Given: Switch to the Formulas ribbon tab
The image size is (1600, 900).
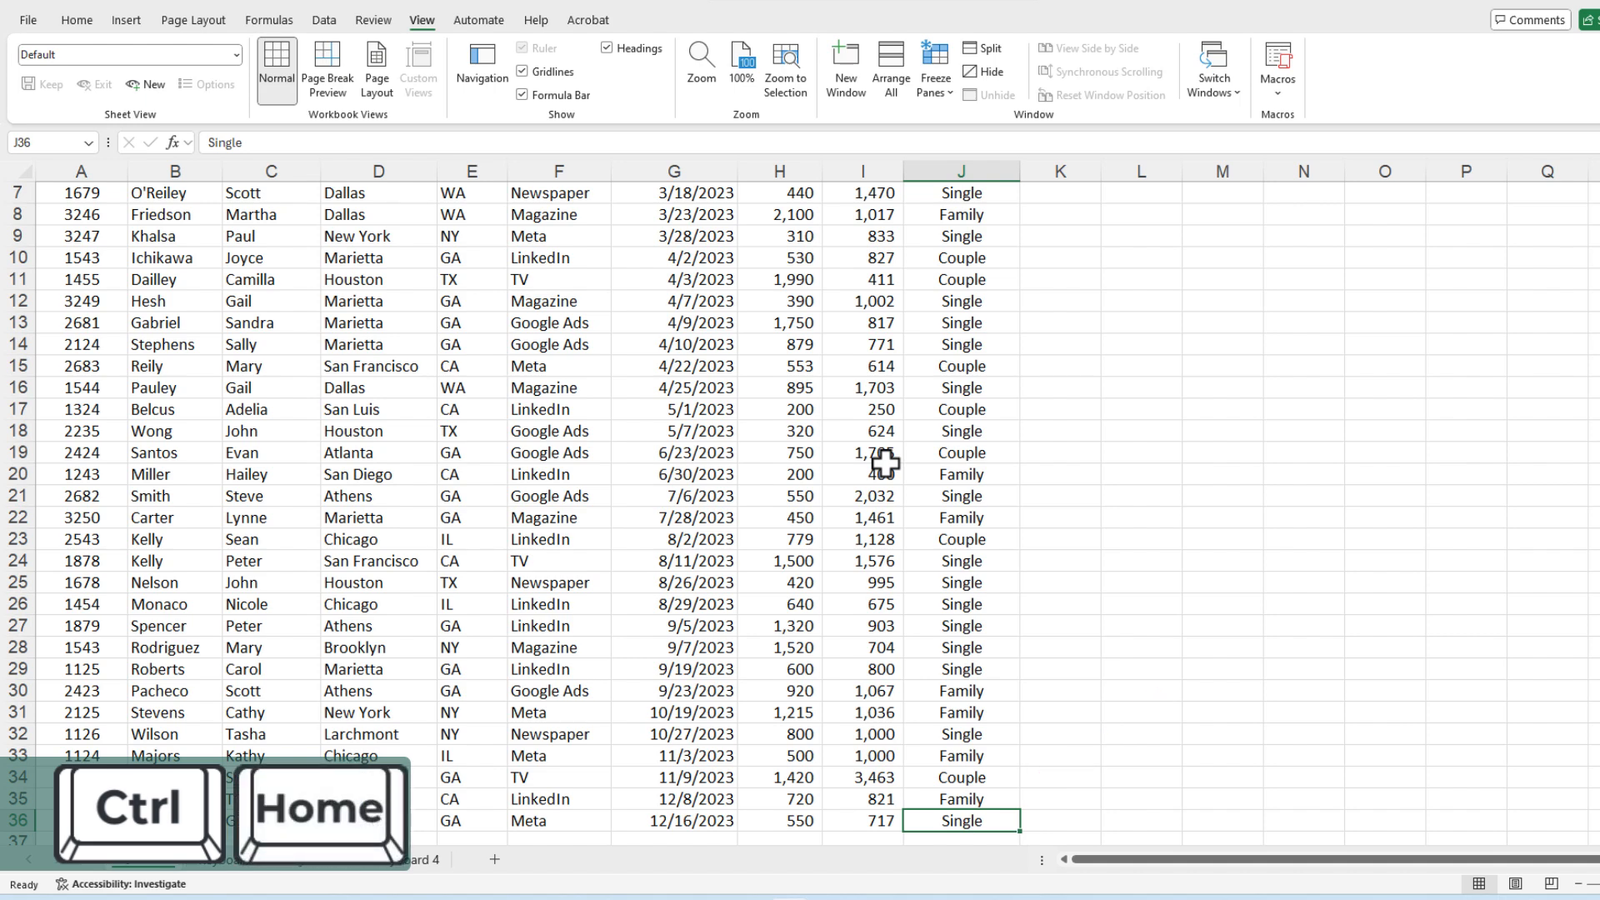Looking at the screenshot, I should coord(268,19).
